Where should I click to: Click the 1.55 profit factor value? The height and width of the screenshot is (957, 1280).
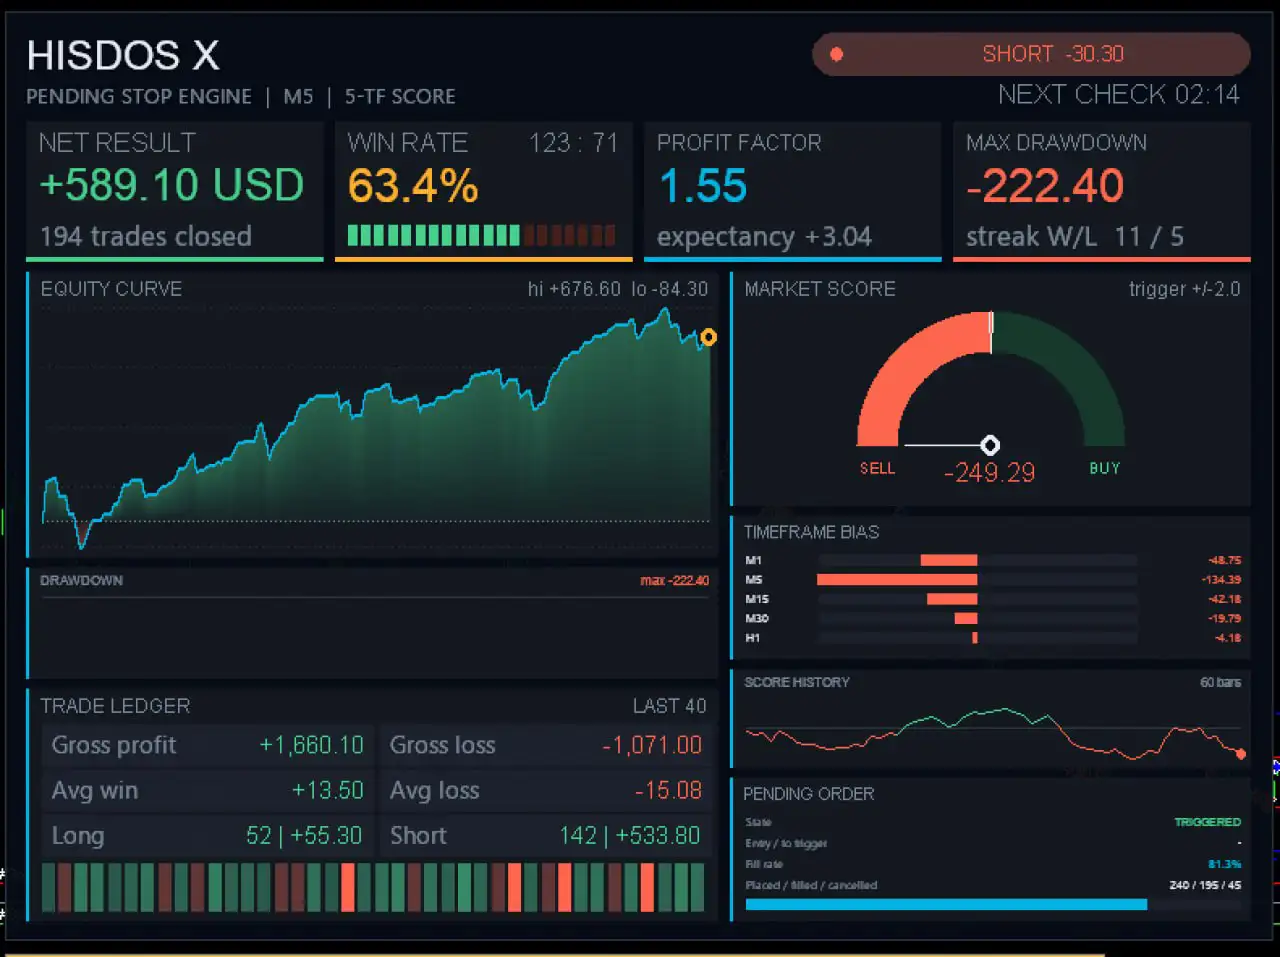[703, 186]
